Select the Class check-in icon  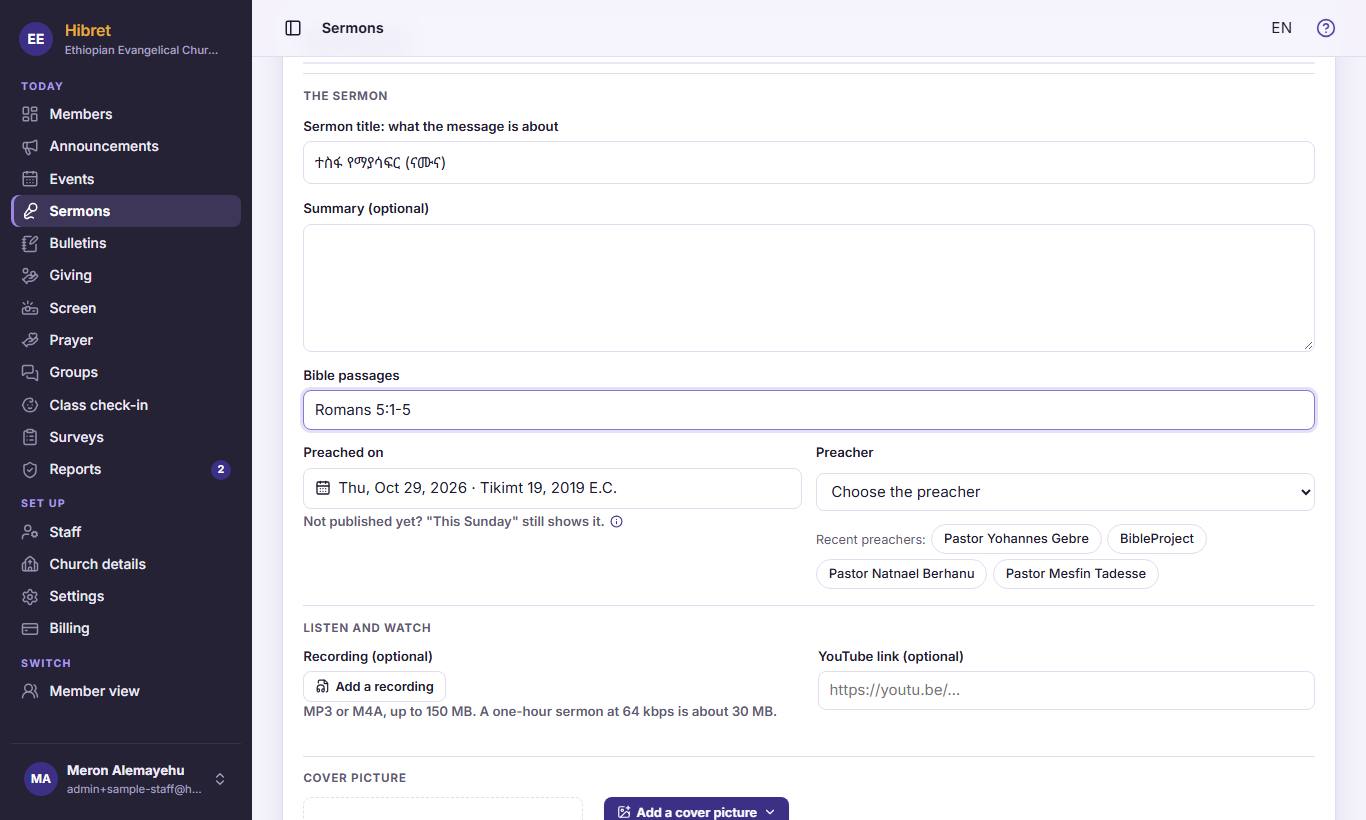[30, 405]
